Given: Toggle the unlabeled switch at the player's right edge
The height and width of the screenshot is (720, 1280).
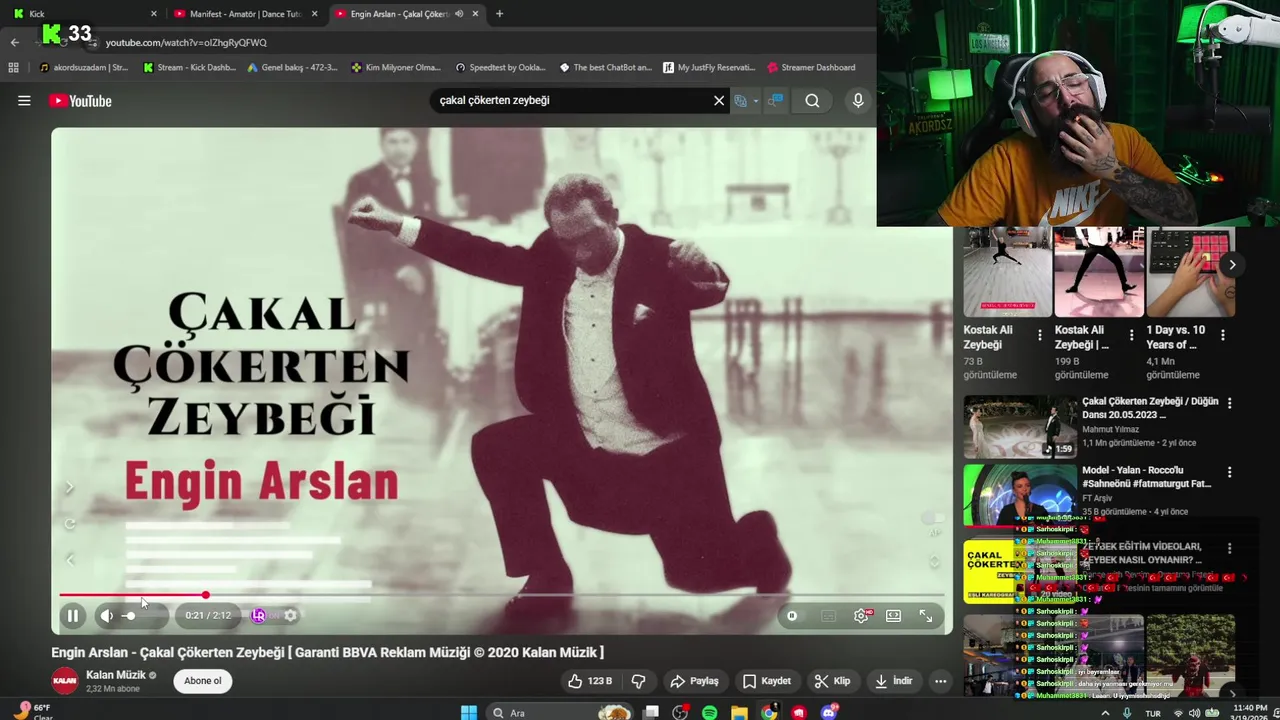Looking at the screenshot, I should click(x=932, y=518).
